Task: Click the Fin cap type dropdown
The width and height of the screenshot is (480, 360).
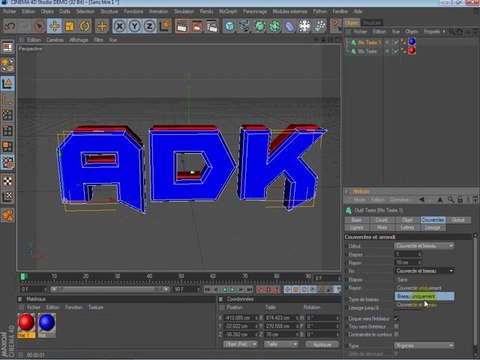Action: pos(424,271)
